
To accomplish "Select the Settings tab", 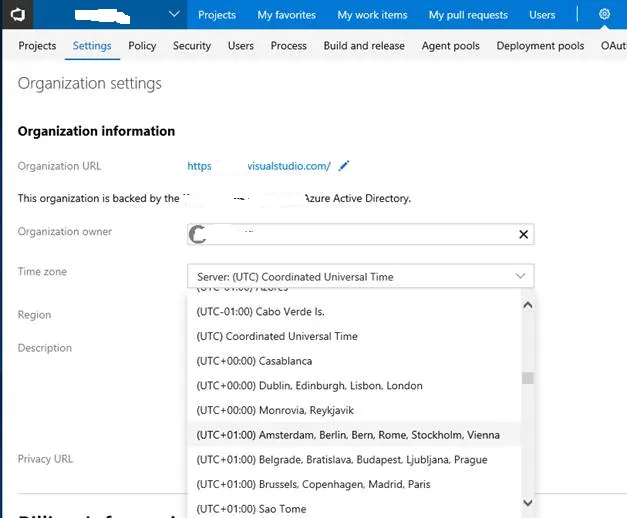I will pyautogui.click(x=92, y=46).
